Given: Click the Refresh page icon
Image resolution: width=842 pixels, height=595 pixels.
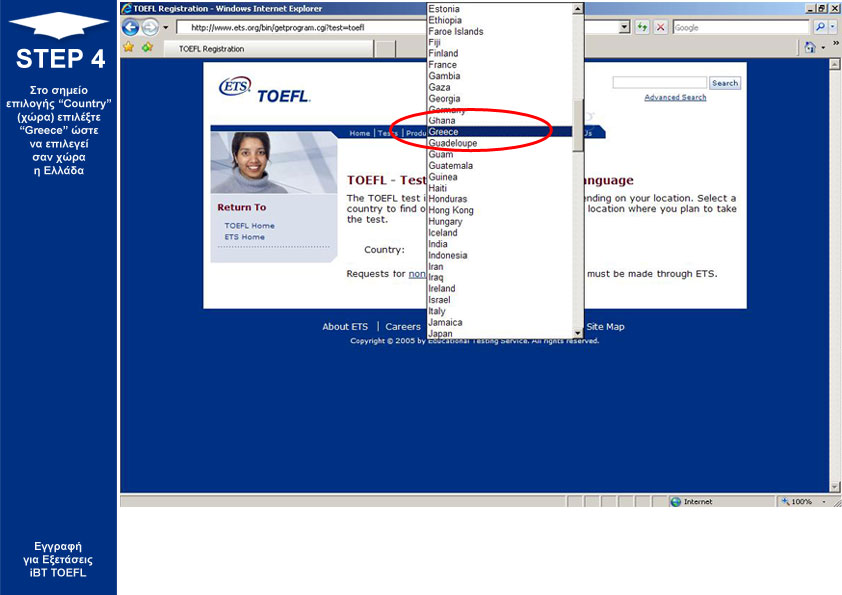Looking at the screenshot, I should tap(642, 27).
